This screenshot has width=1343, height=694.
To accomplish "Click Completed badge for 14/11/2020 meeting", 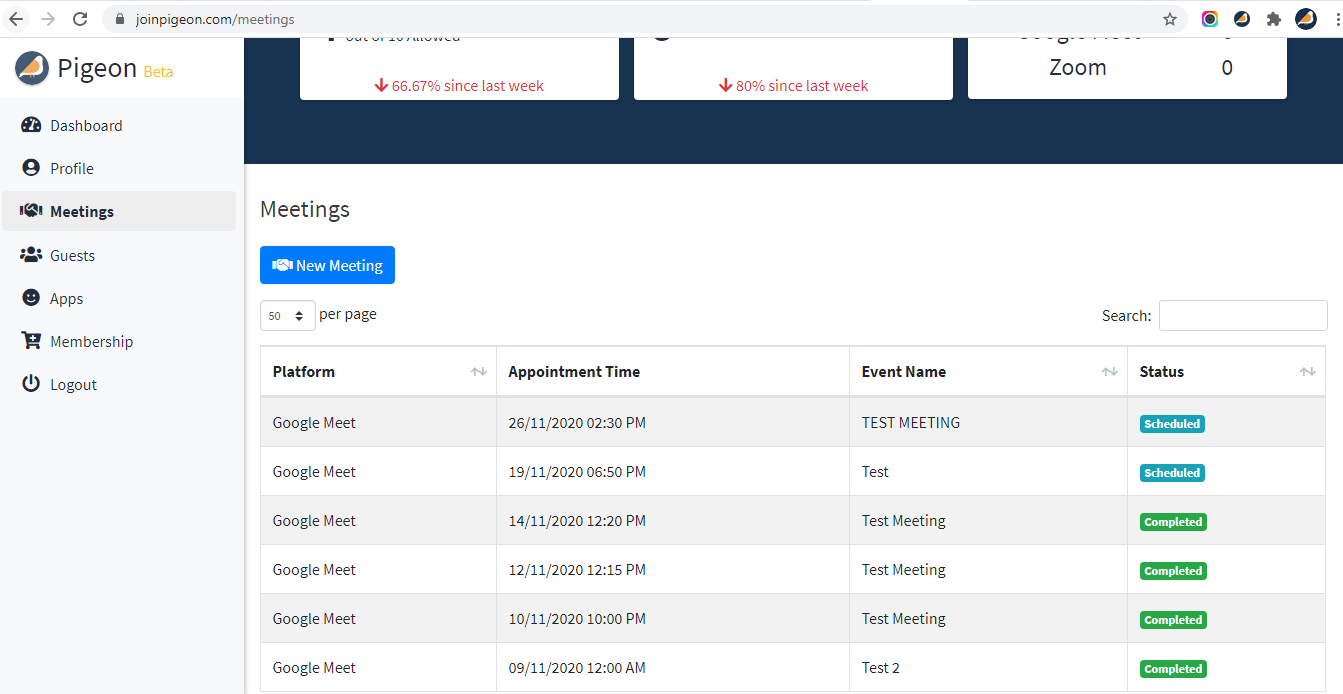I will tap(1173, 522).
